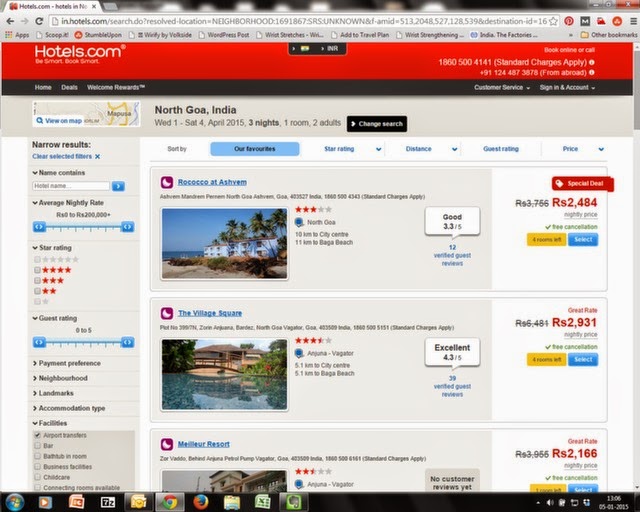The height and width of the screenshot is (512, 640).
Task: Click the Hotel name input field
Action: pos(71,186)
